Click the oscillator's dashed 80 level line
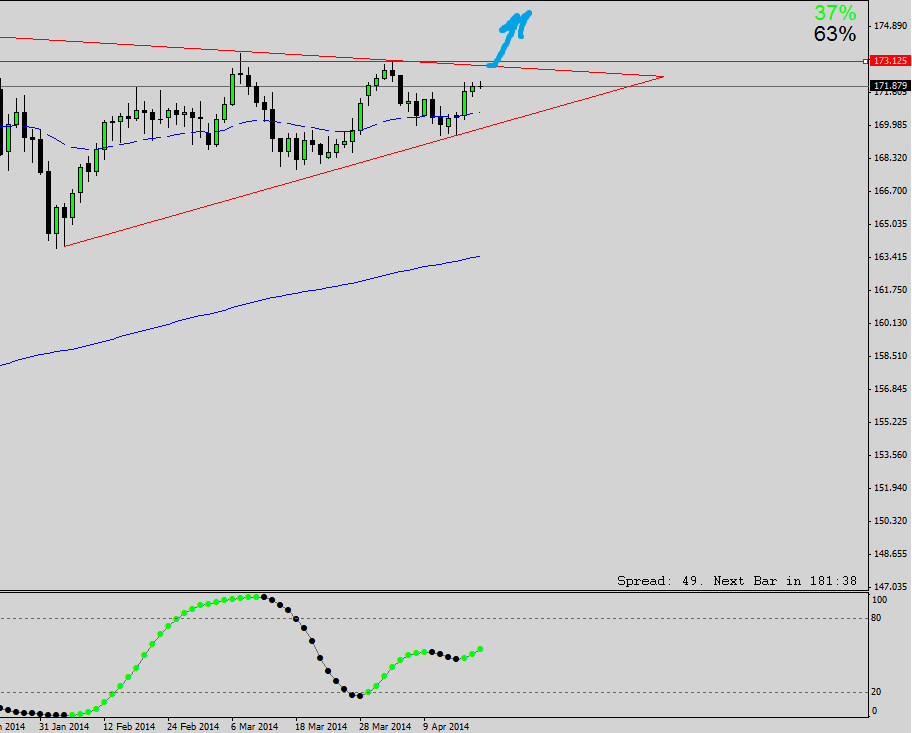Viewport: 912px width, 733px height. pyautogui.click(x=433, y=618)
